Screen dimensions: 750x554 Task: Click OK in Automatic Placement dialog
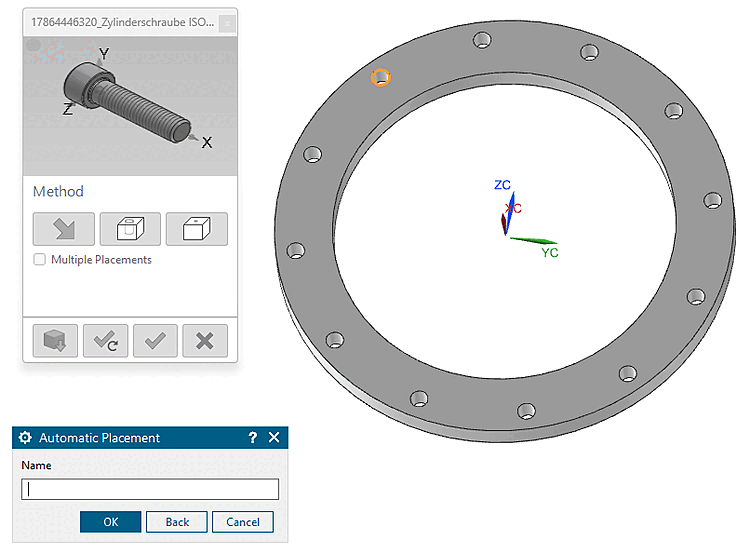click(x=110, y=521)
